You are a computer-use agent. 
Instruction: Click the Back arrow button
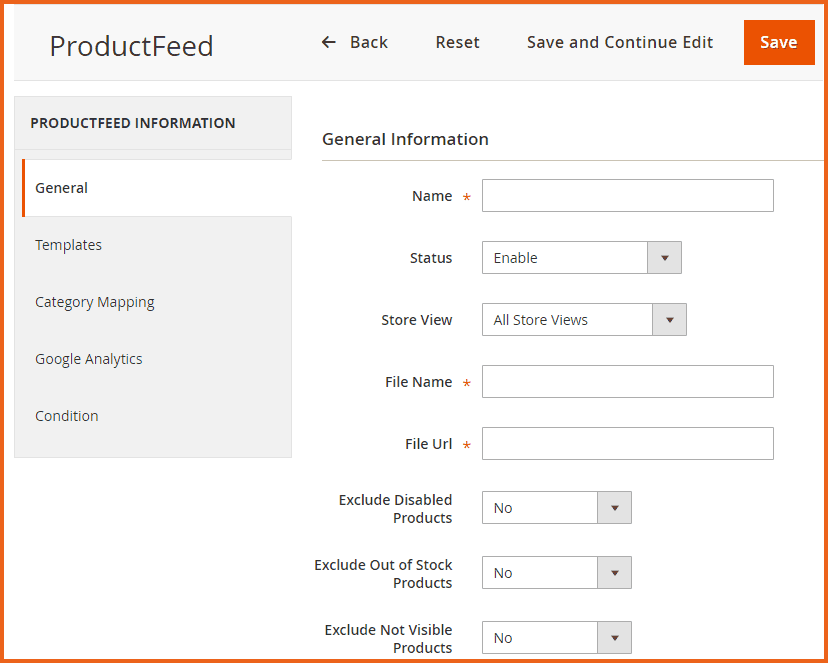354,42
